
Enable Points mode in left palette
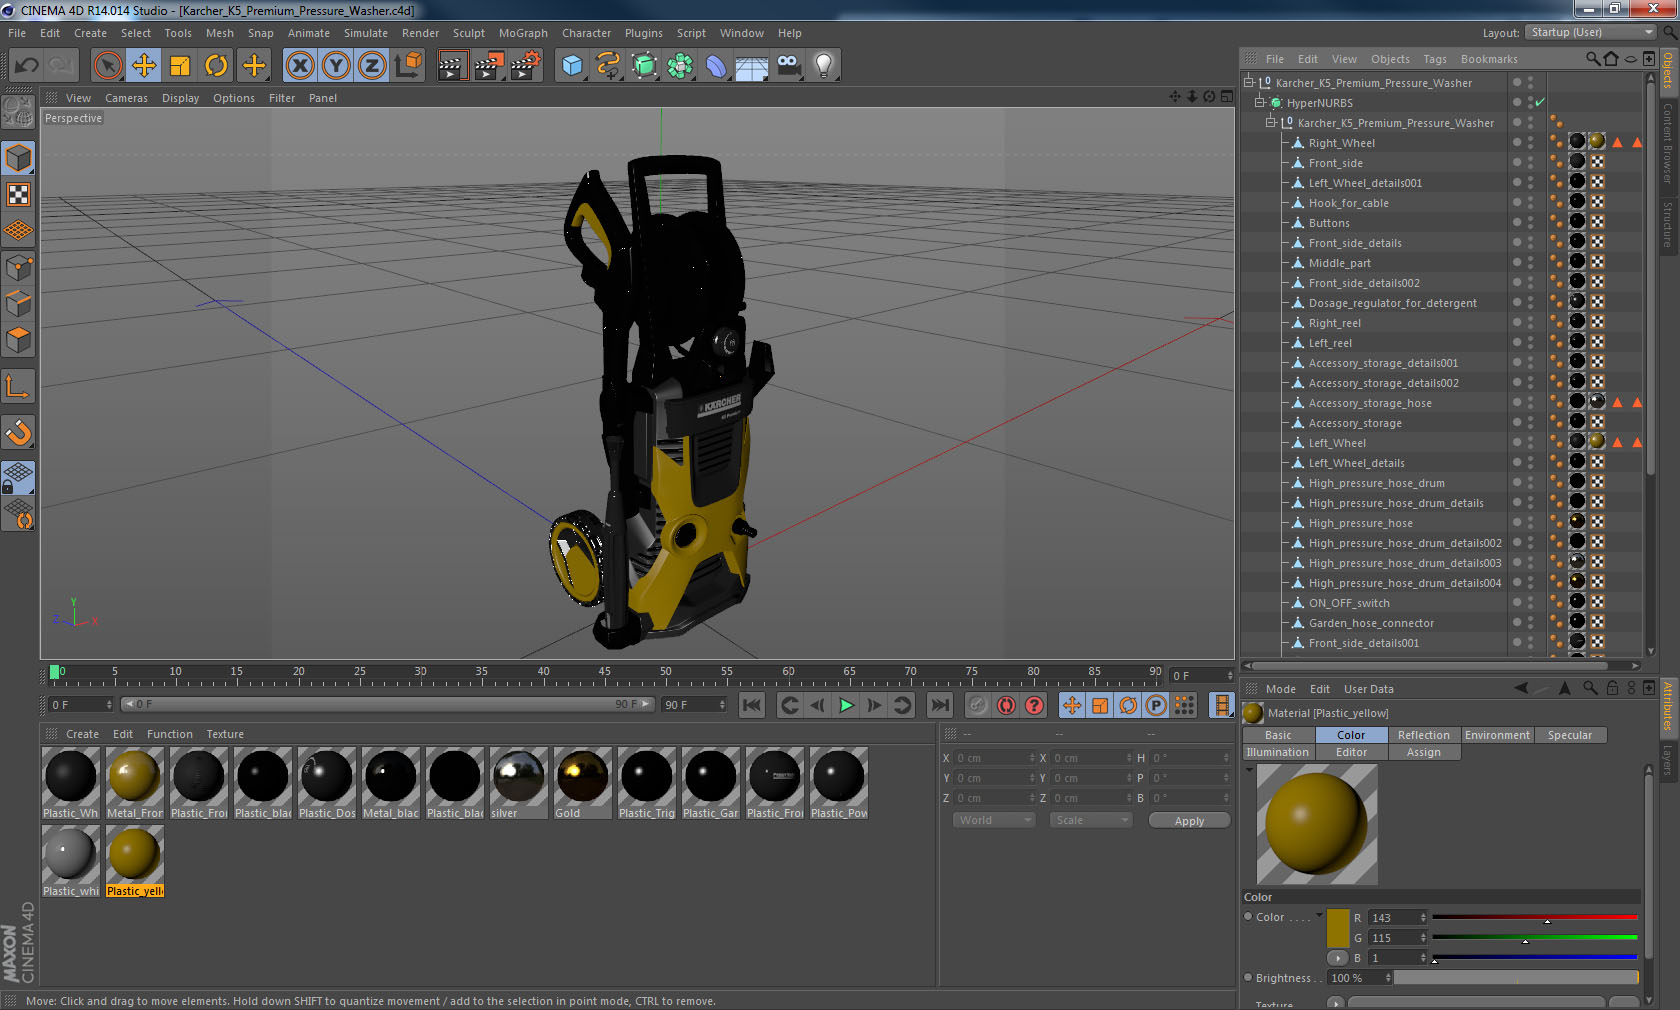pyautogui.click(x=18, y=268)
